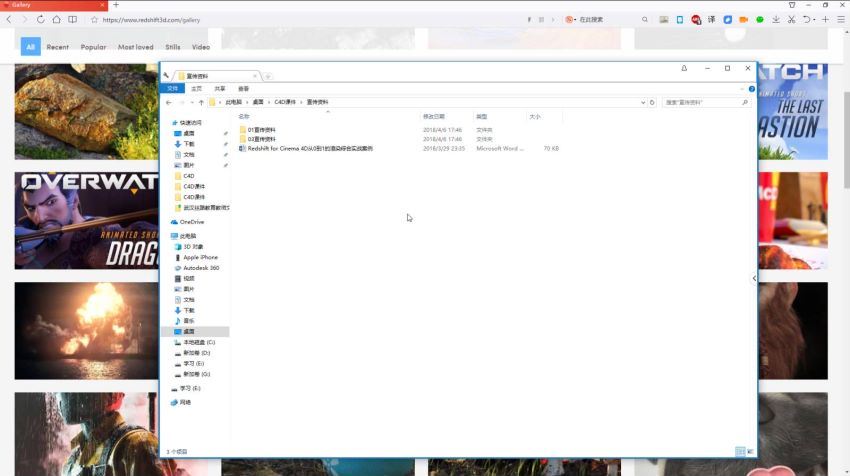Open the blue note extension icon
Viewport: 850px width, 476px height.
pos(727,20)
